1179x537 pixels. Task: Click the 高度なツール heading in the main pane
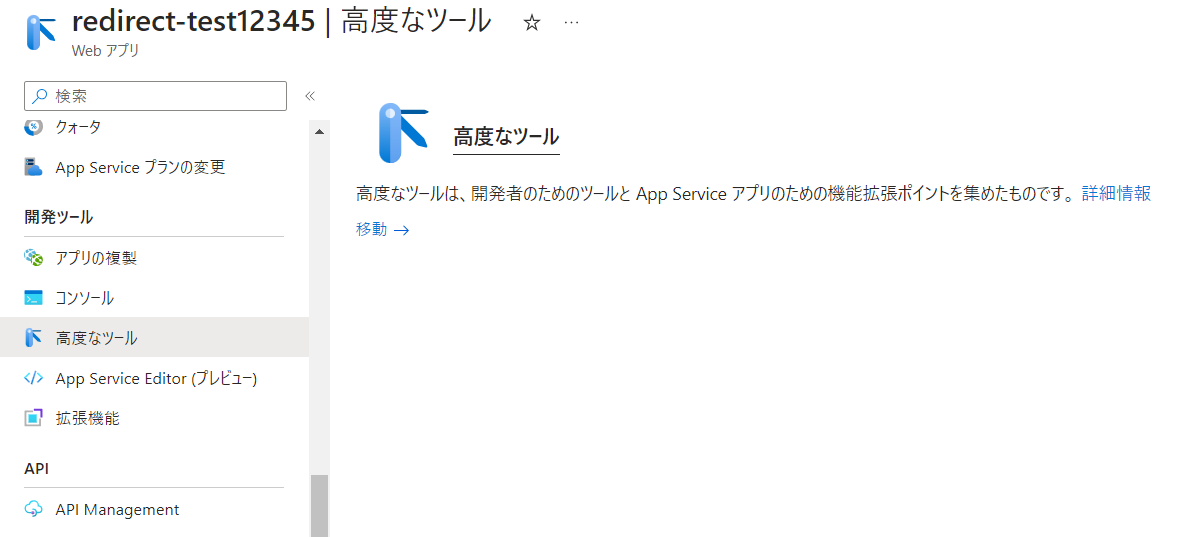click(x=506, y=137)
